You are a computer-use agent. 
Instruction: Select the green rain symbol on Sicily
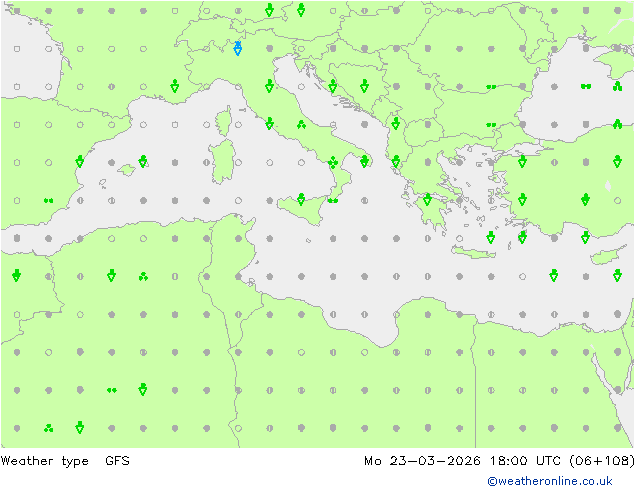coord(301,199)
